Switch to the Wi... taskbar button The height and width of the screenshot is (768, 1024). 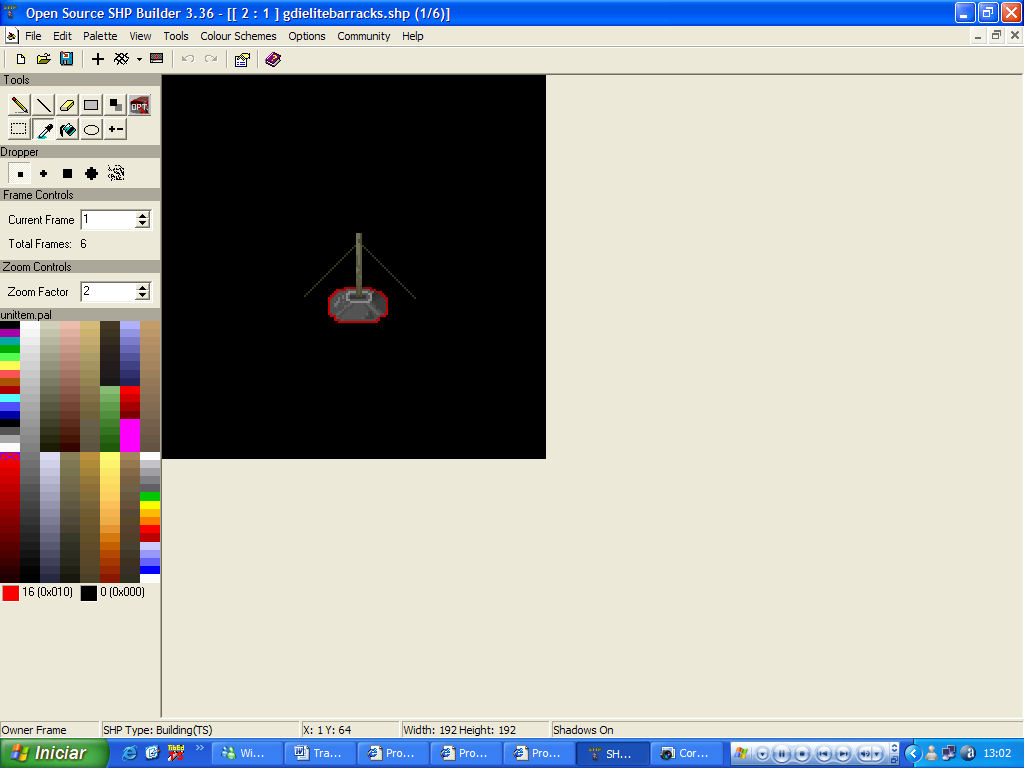click(x=247, y=753)
